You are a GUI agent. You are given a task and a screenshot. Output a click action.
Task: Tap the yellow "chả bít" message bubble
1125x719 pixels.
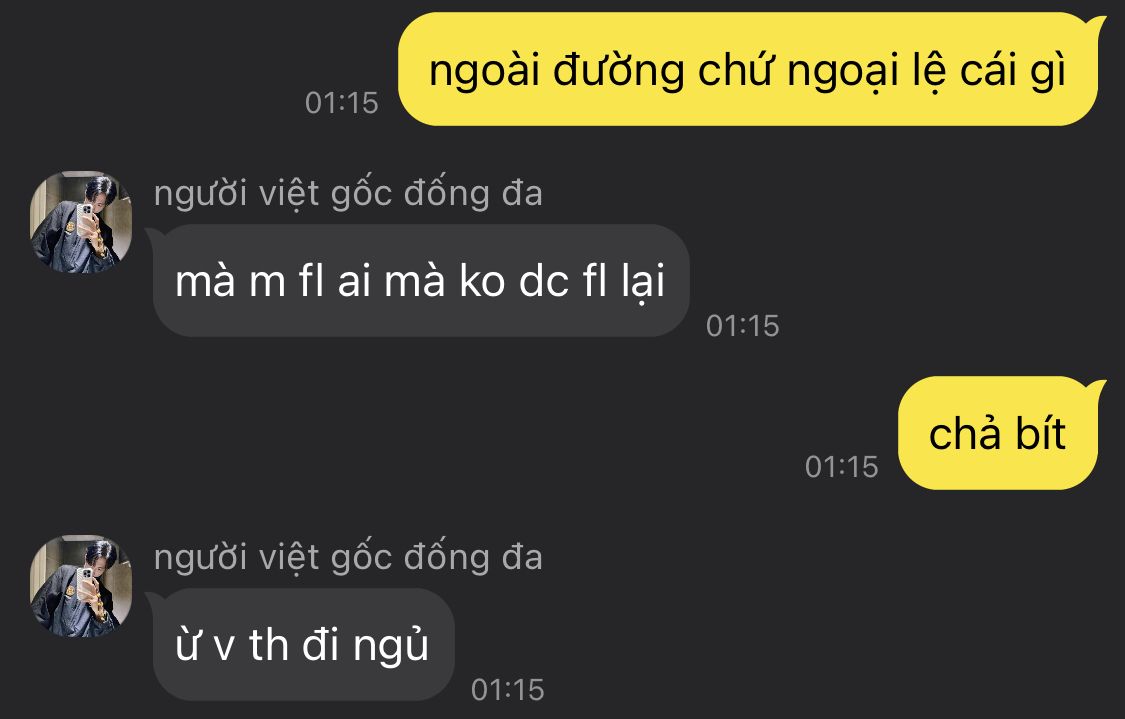click(x=998, y=433)
